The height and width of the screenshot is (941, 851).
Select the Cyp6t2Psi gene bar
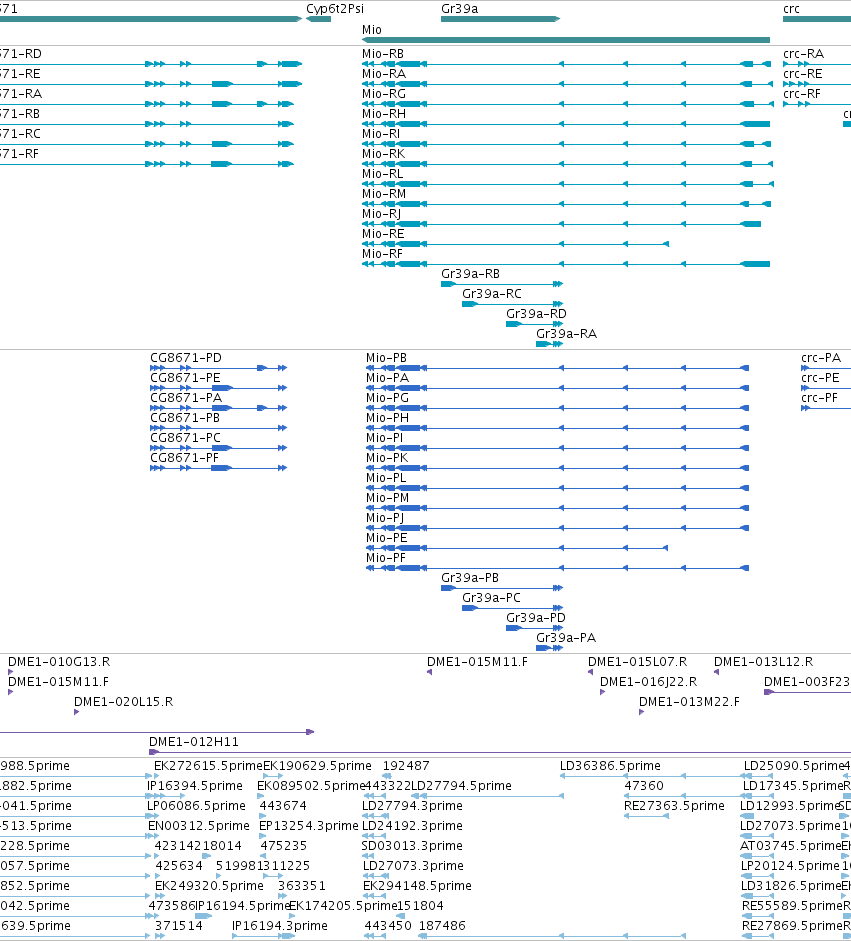(319, 19)
